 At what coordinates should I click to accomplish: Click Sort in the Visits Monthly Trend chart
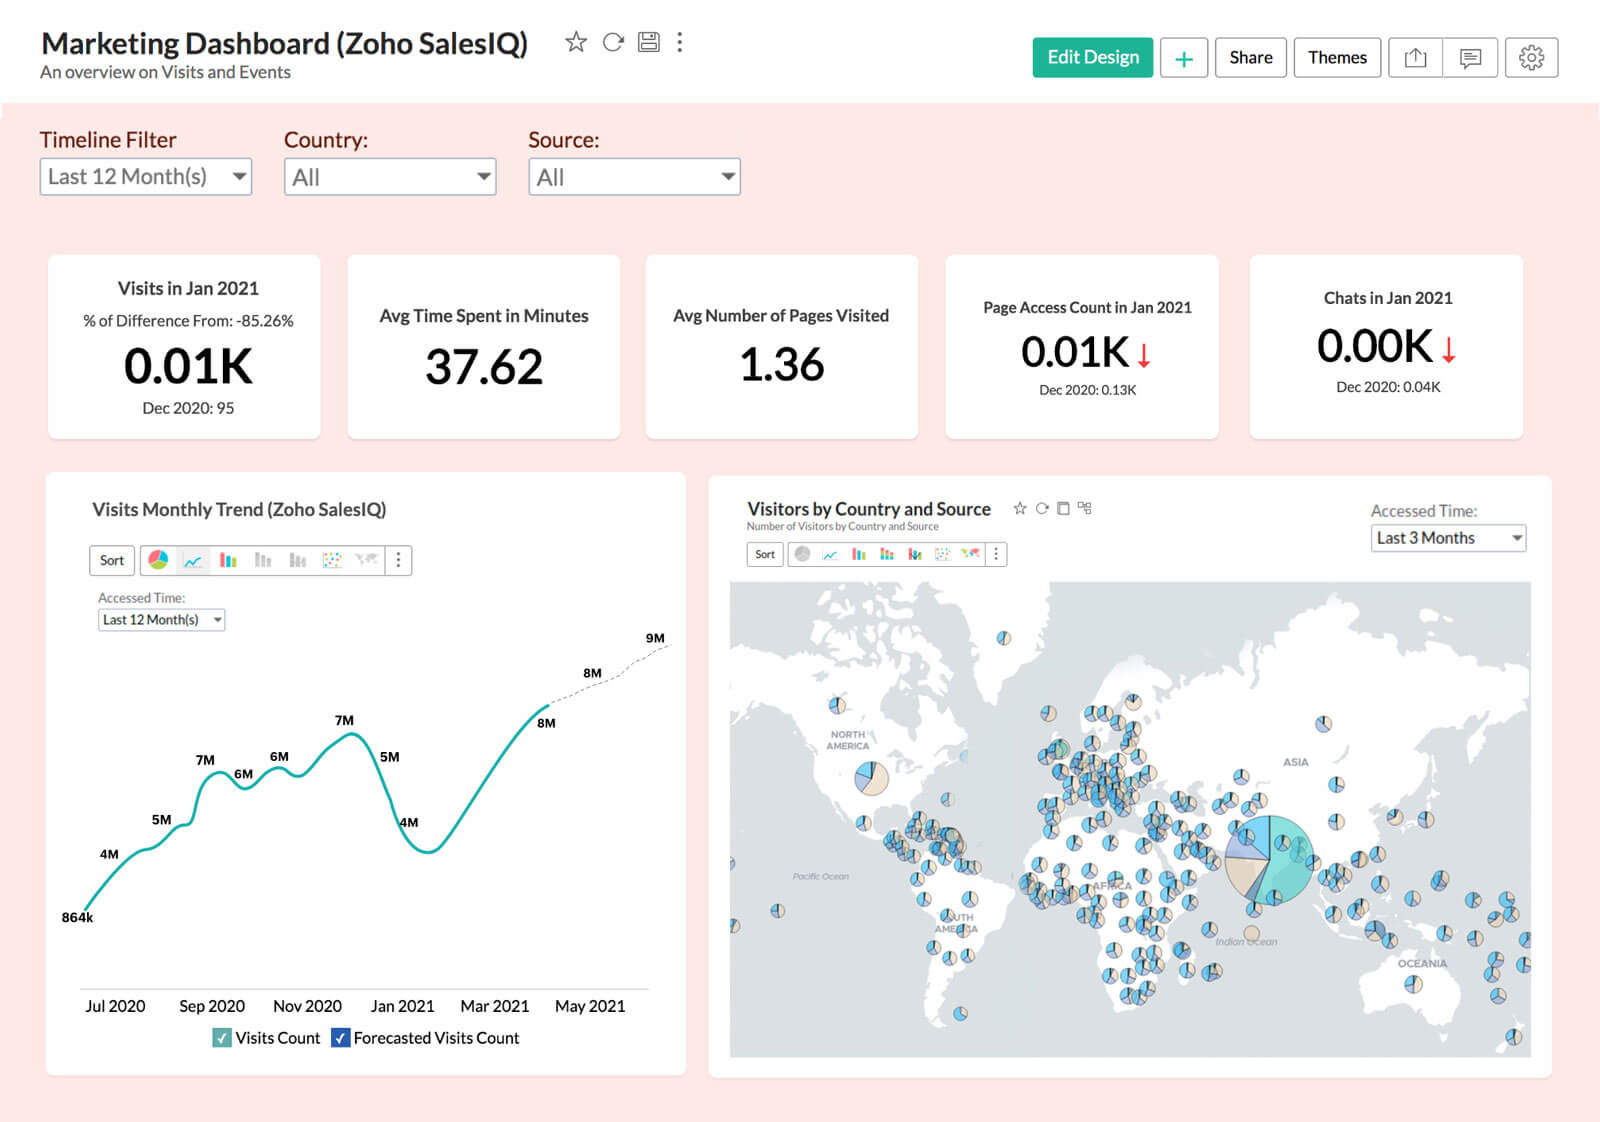112,560
